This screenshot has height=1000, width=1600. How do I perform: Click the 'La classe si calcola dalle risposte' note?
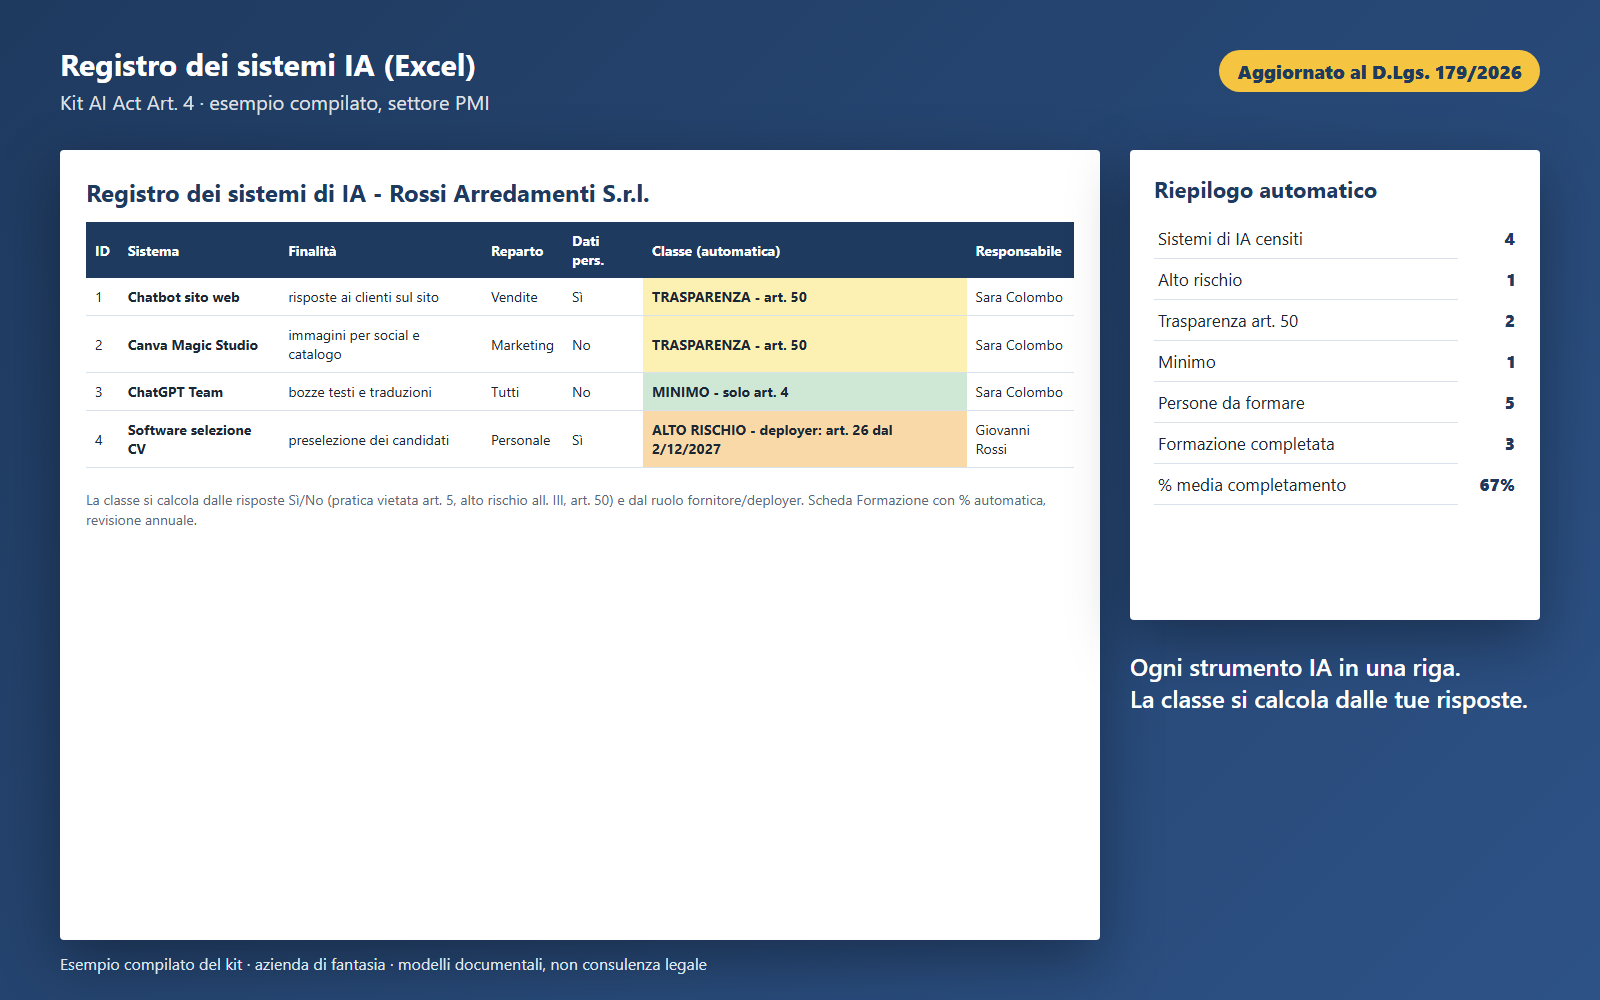[566, 510]
